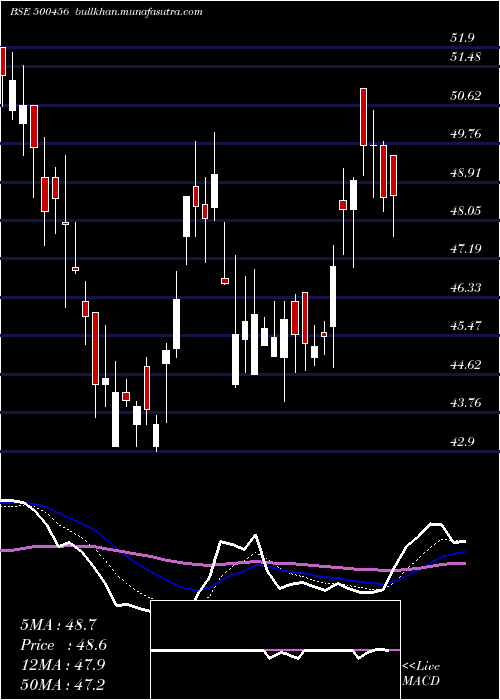Click the BSE 500456 ticker title
The image size is (500, 700).
coord(39,12)
